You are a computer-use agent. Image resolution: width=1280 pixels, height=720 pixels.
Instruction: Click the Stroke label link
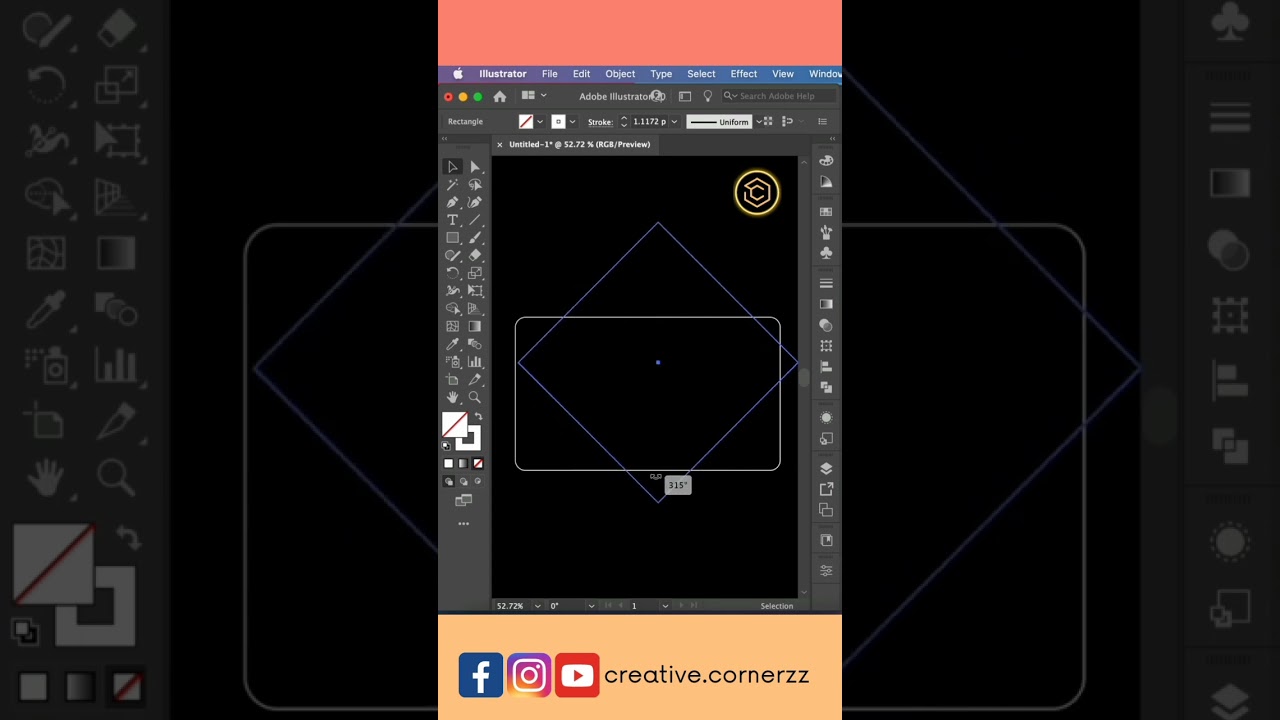600,122
